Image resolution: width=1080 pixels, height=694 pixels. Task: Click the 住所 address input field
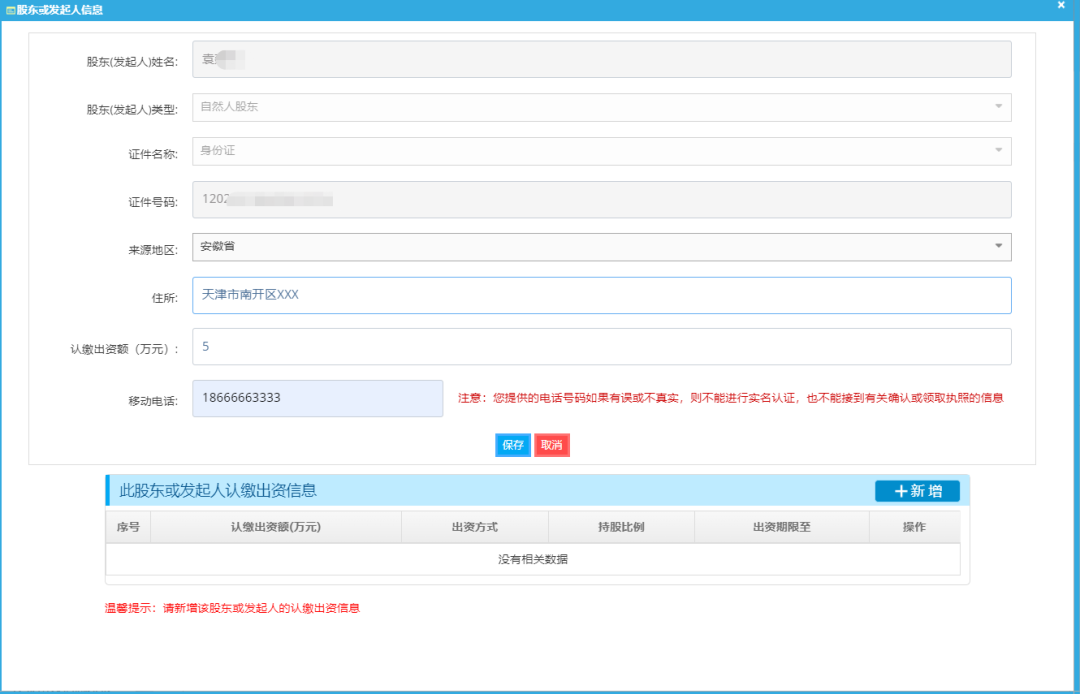click(x=601, y=295)
